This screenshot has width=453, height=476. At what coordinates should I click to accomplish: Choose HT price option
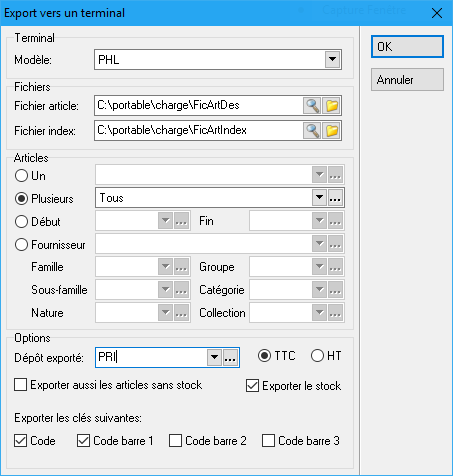click(x=317, y=356)
